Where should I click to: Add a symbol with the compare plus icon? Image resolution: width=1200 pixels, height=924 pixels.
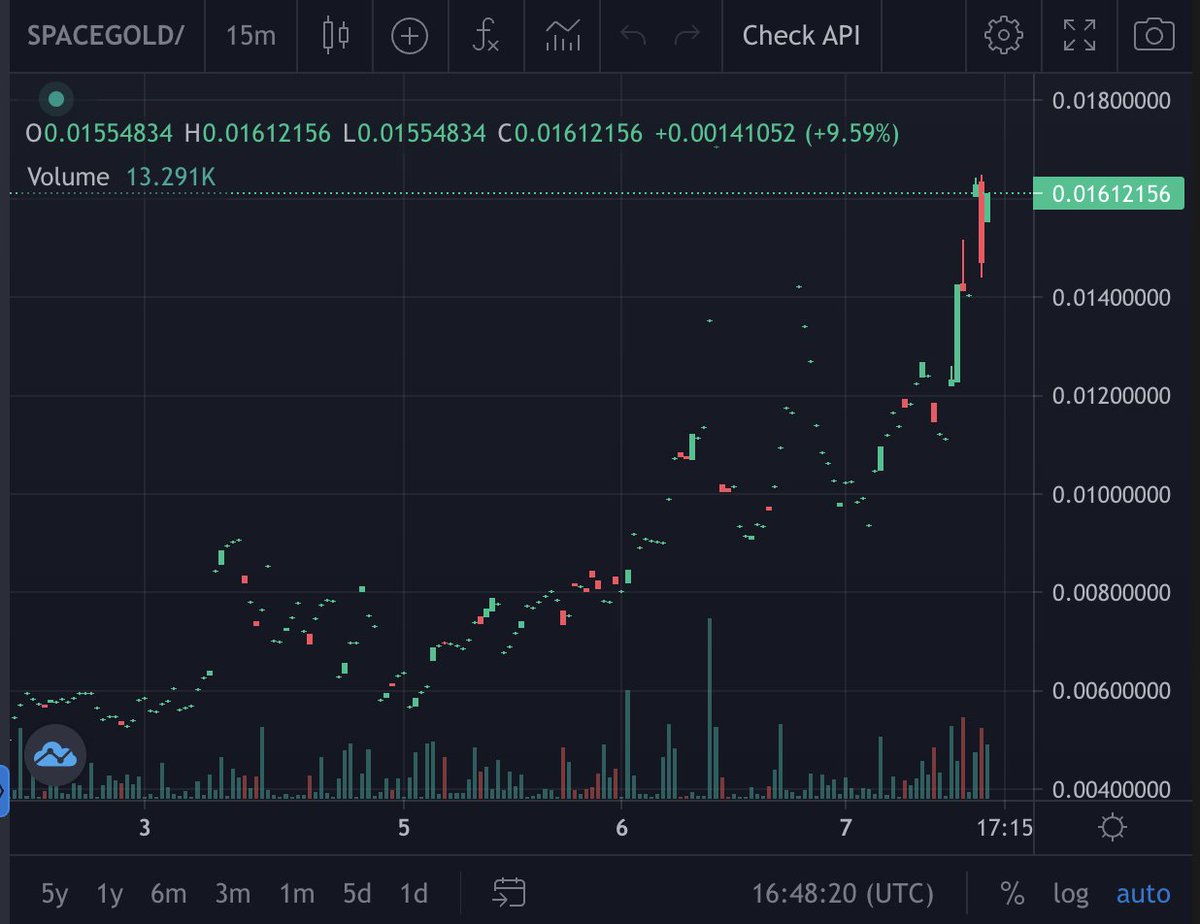[x=410, y=37]
